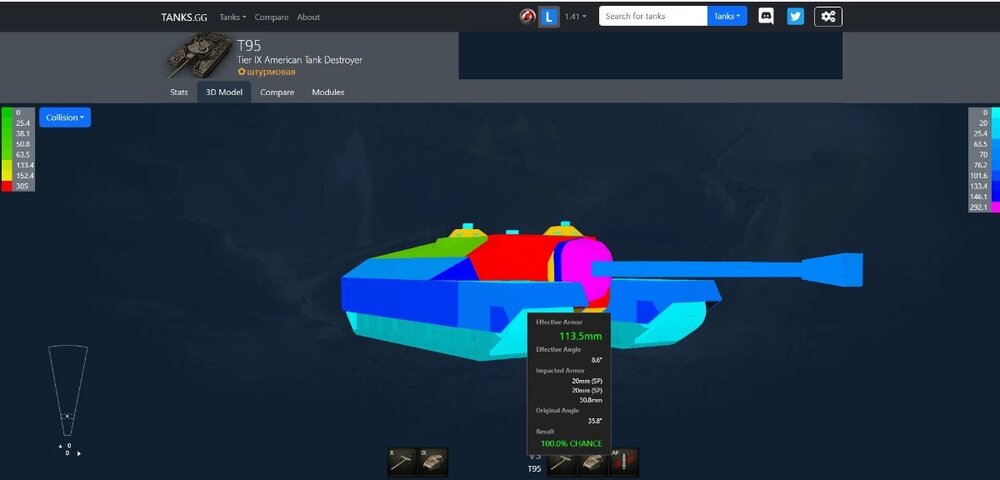Select the 8.6° effective angle value
1000x480 pixels.
(597, 360)
